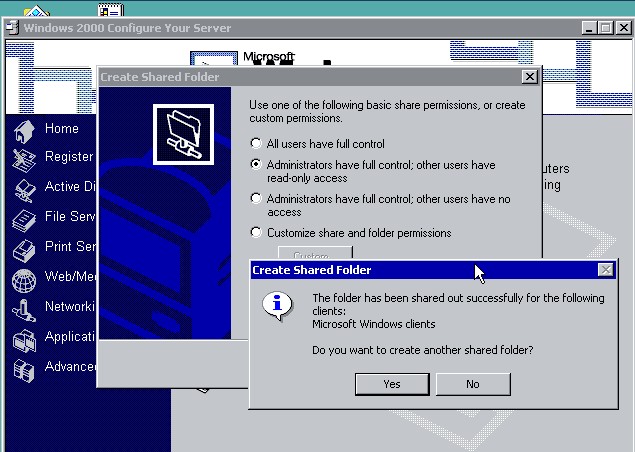Open the Application Server section link

[70, 336]
